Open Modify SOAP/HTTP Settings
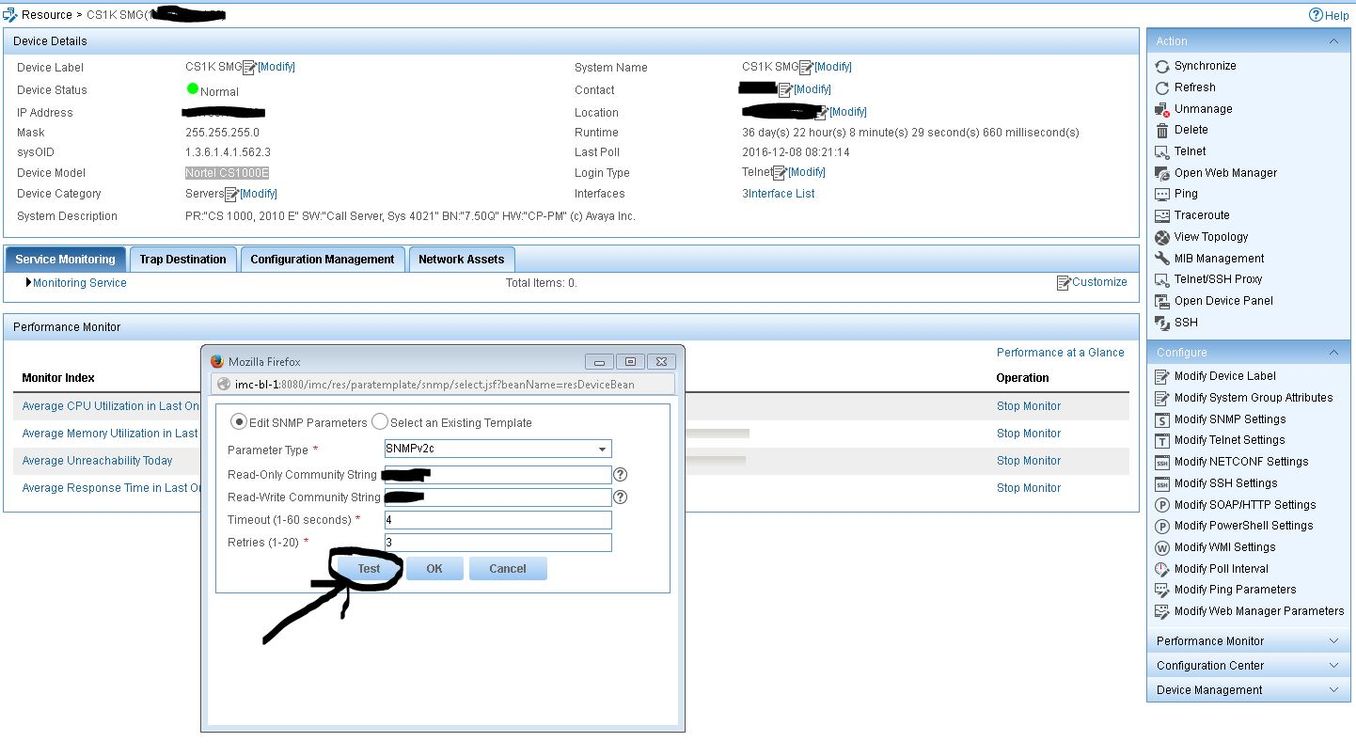This screenshot has width=1356, height=755. (x=1245, y=505)
